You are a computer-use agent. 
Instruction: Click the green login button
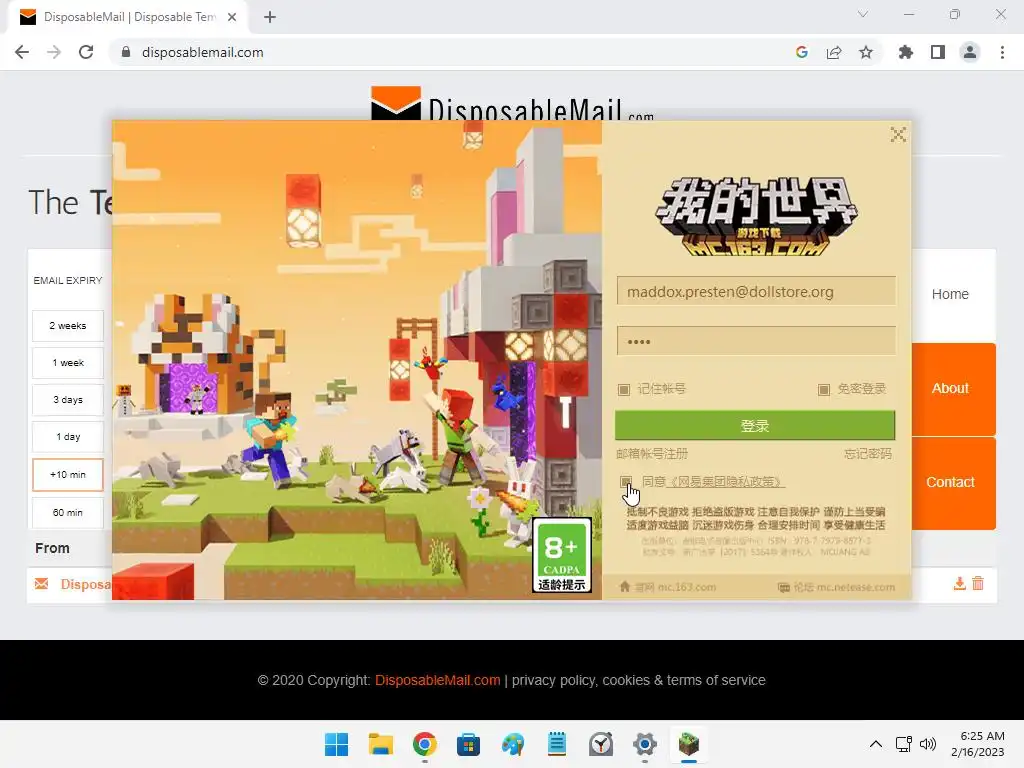(755, 426)
